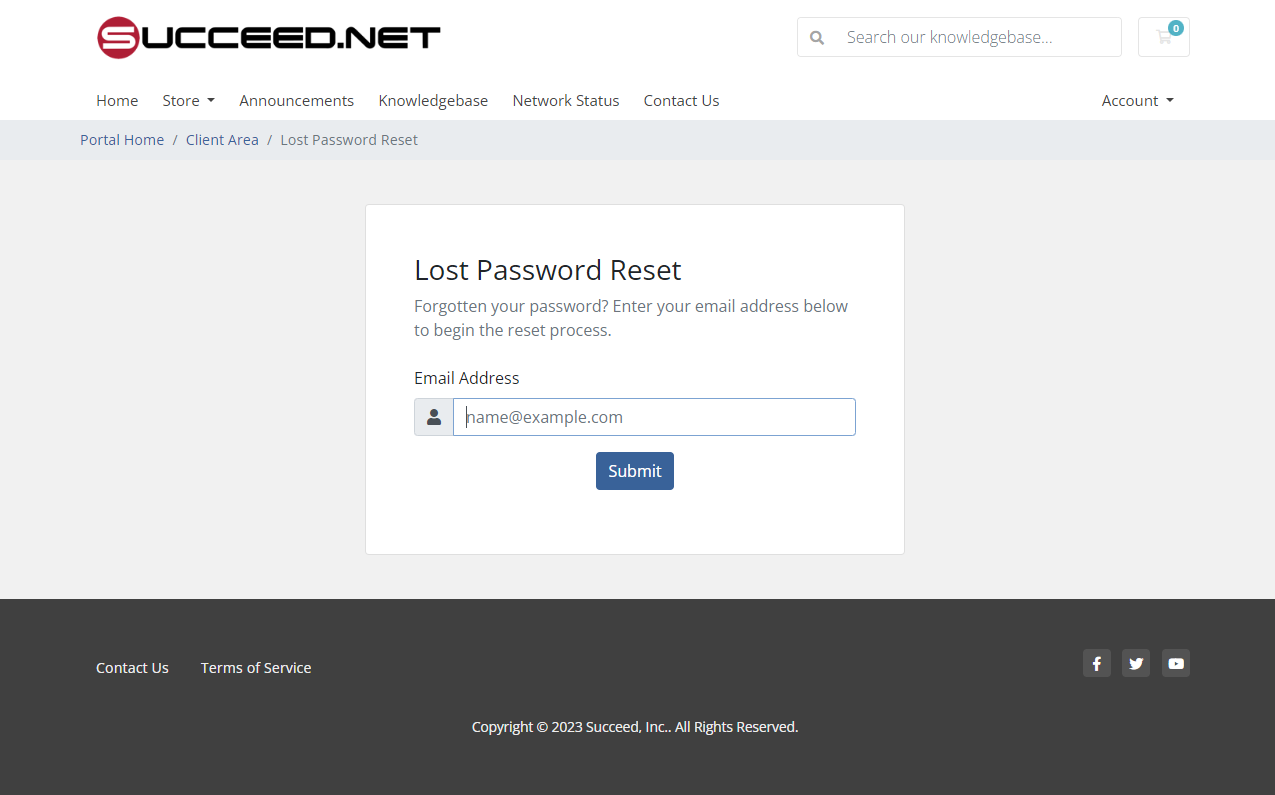
Task: Select Network Status from the navigation
Action: [565, 100]
